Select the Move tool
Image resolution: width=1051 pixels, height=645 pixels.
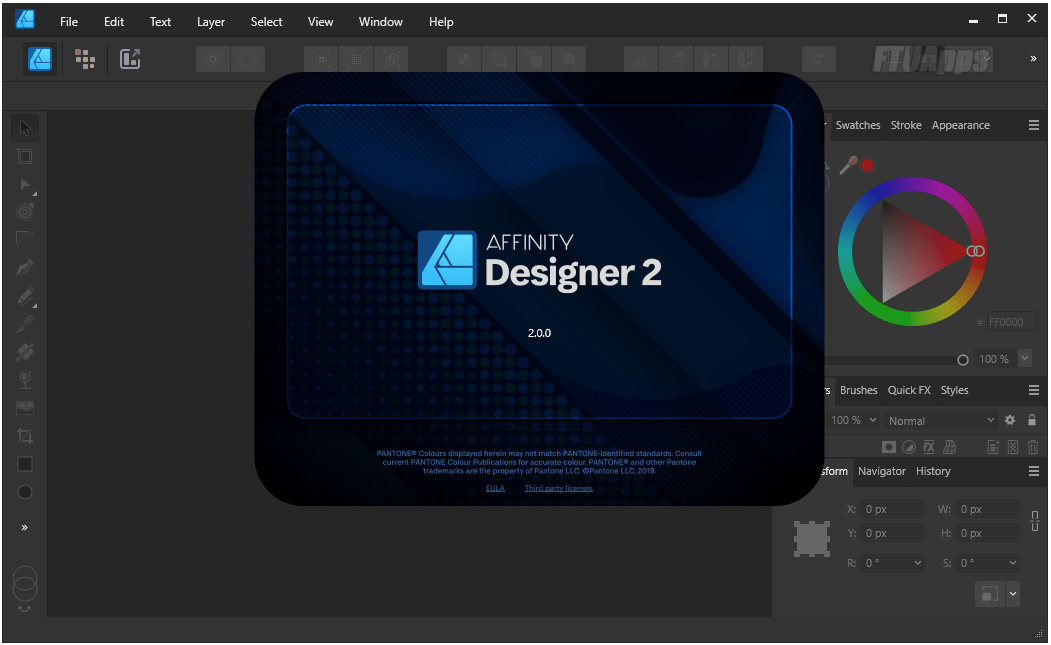click(25, 127)
